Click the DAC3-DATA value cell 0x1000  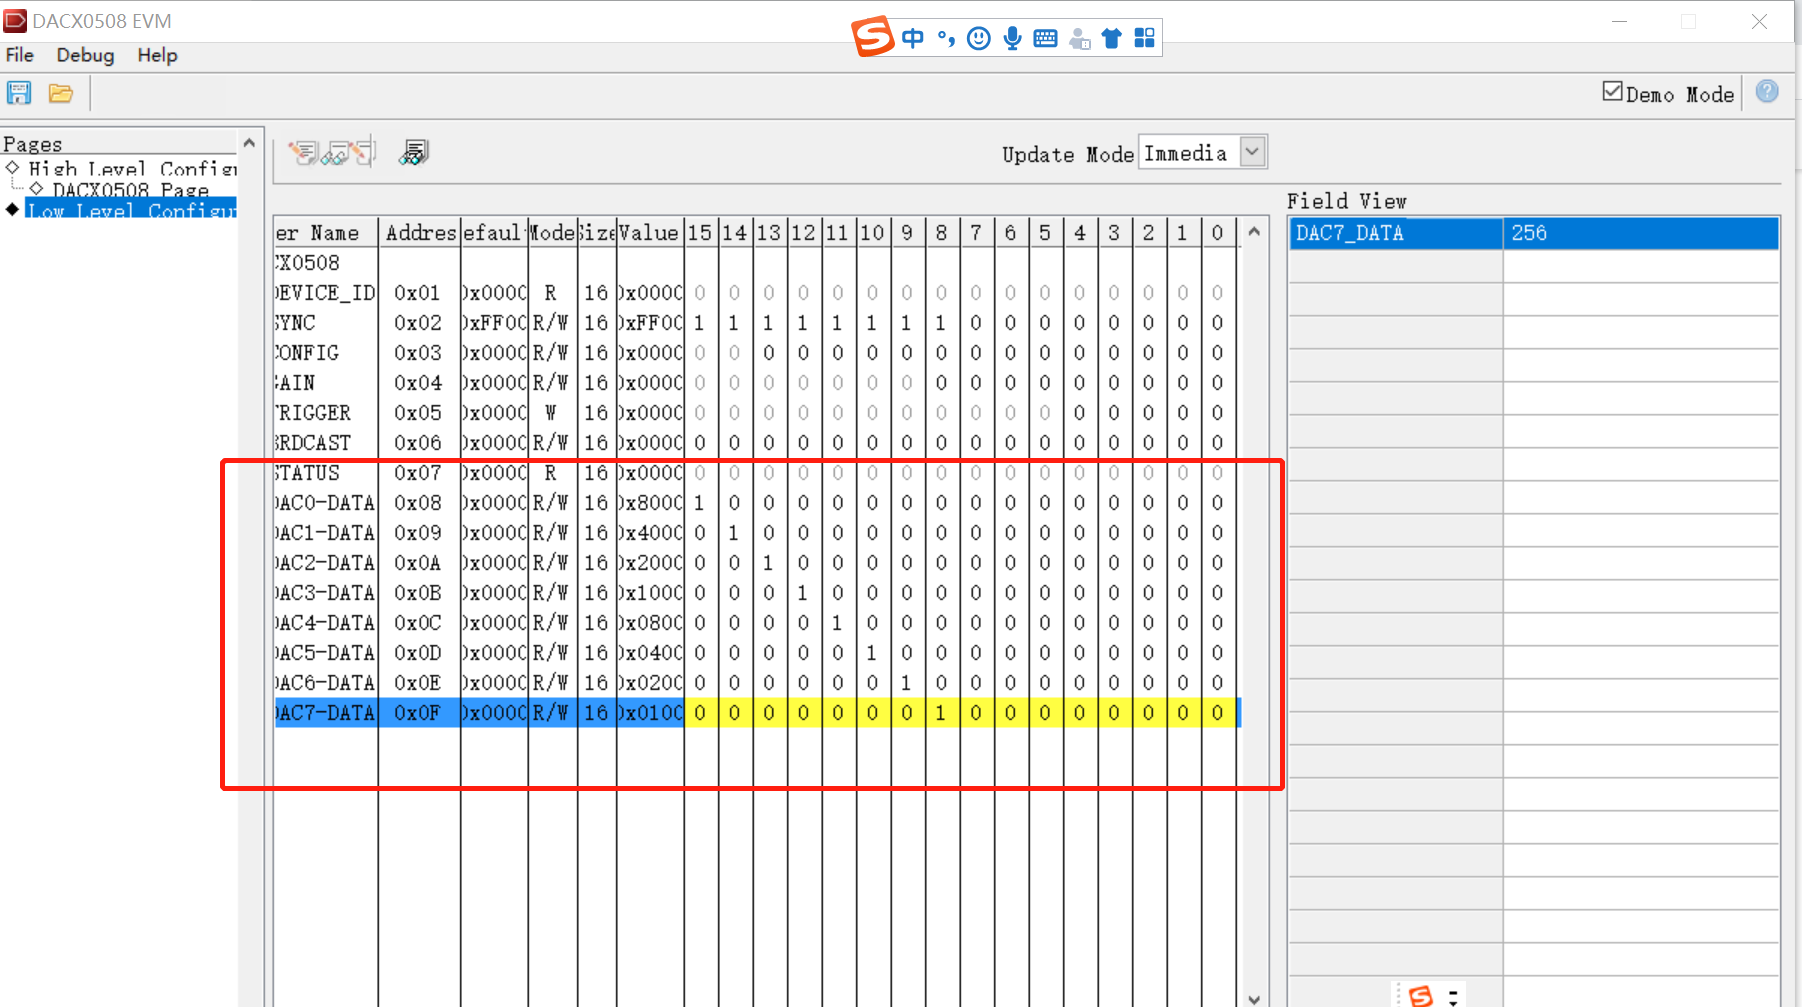click(650, 593)
